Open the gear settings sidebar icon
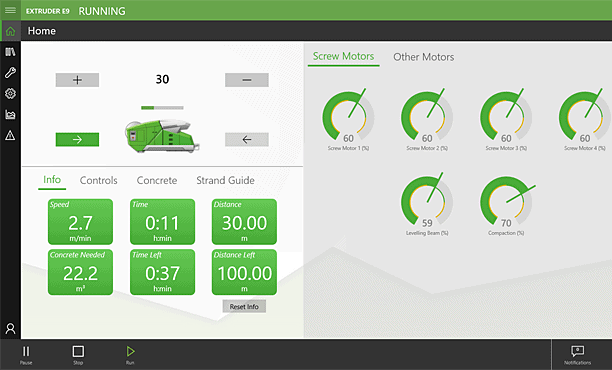Image resolution: width=612 pixels, height=370 pixels. click(10, 94)
